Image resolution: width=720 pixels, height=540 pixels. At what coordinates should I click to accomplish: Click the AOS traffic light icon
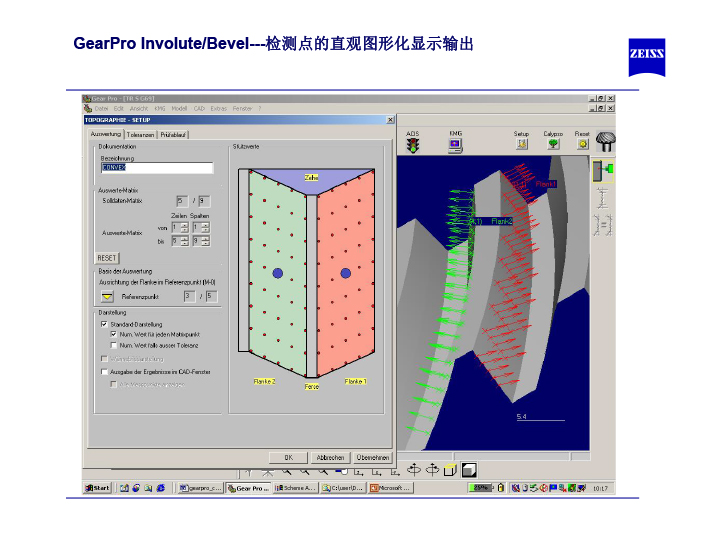pos(412,145)
